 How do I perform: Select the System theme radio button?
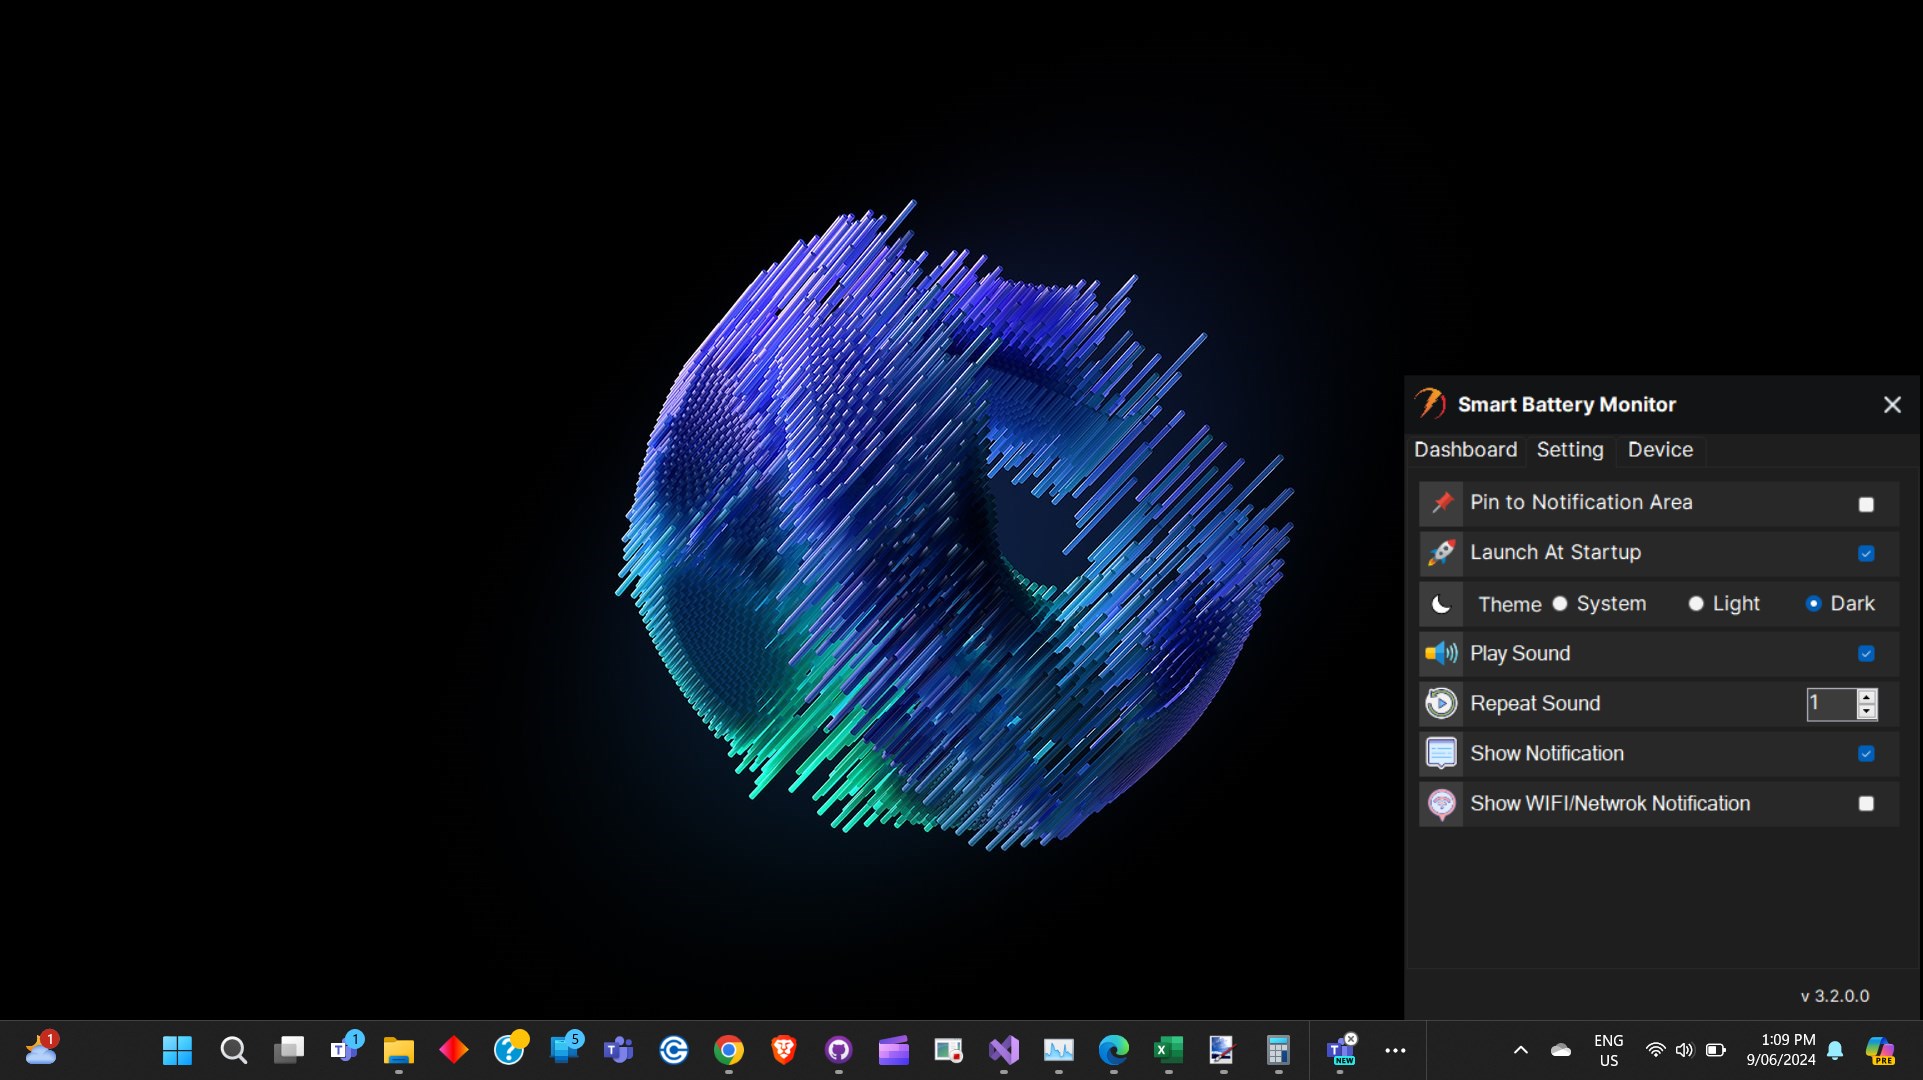(x=1560, y=603)
